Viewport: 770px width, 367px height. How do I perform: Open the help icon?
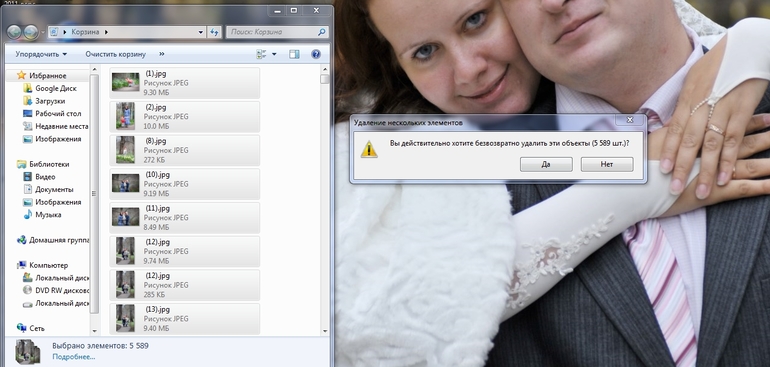click(316, 54)
